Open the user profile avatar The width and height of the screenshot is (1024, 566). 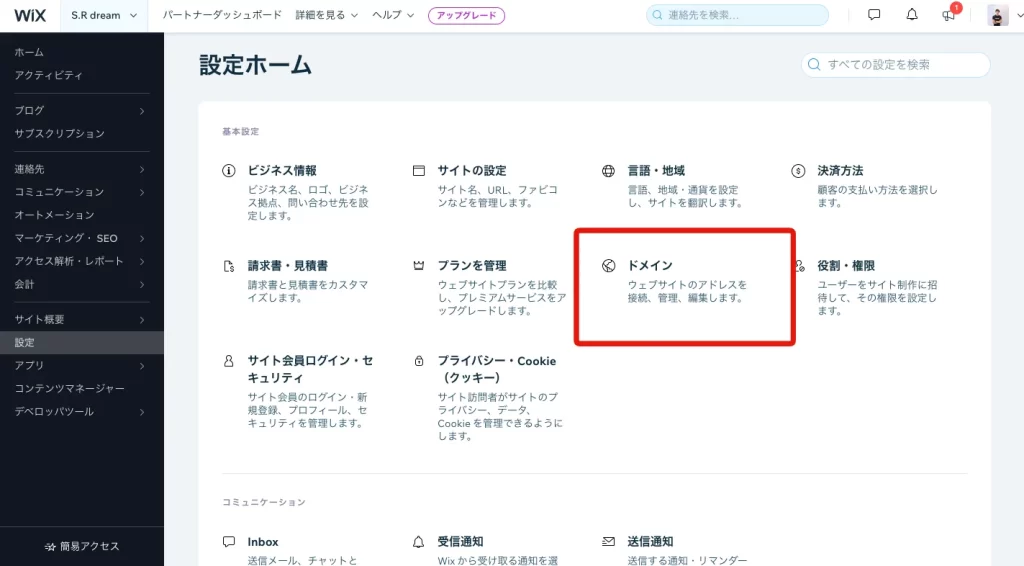coord(997,15)
